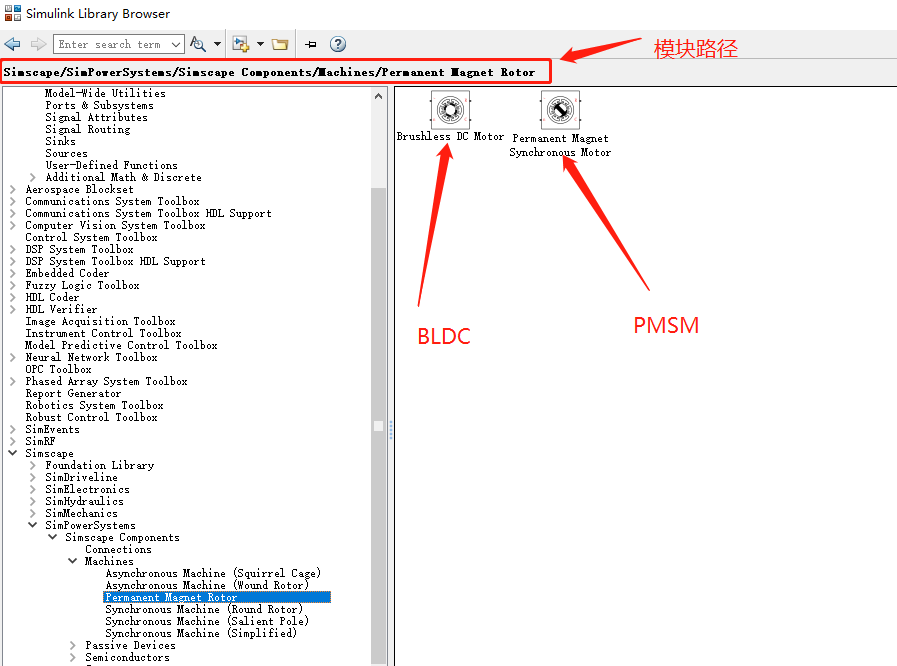Screen dimensions: 897x666
Task: Expand the Semiconductors node
Action: point(73,658)
